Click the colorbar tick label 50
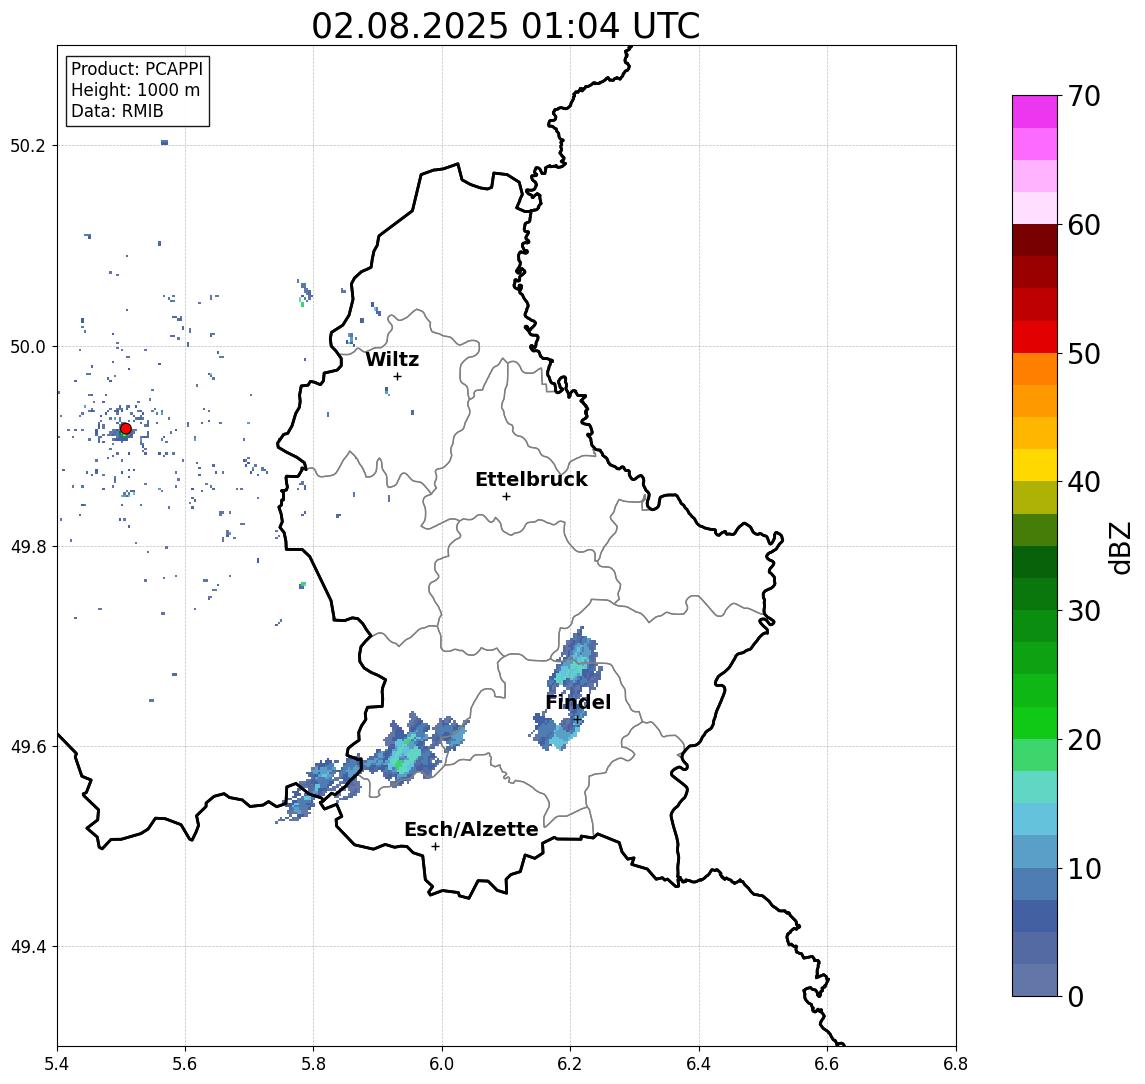The width and height of the screenshot is (1145, 1084). click(x=1083, y=354)
